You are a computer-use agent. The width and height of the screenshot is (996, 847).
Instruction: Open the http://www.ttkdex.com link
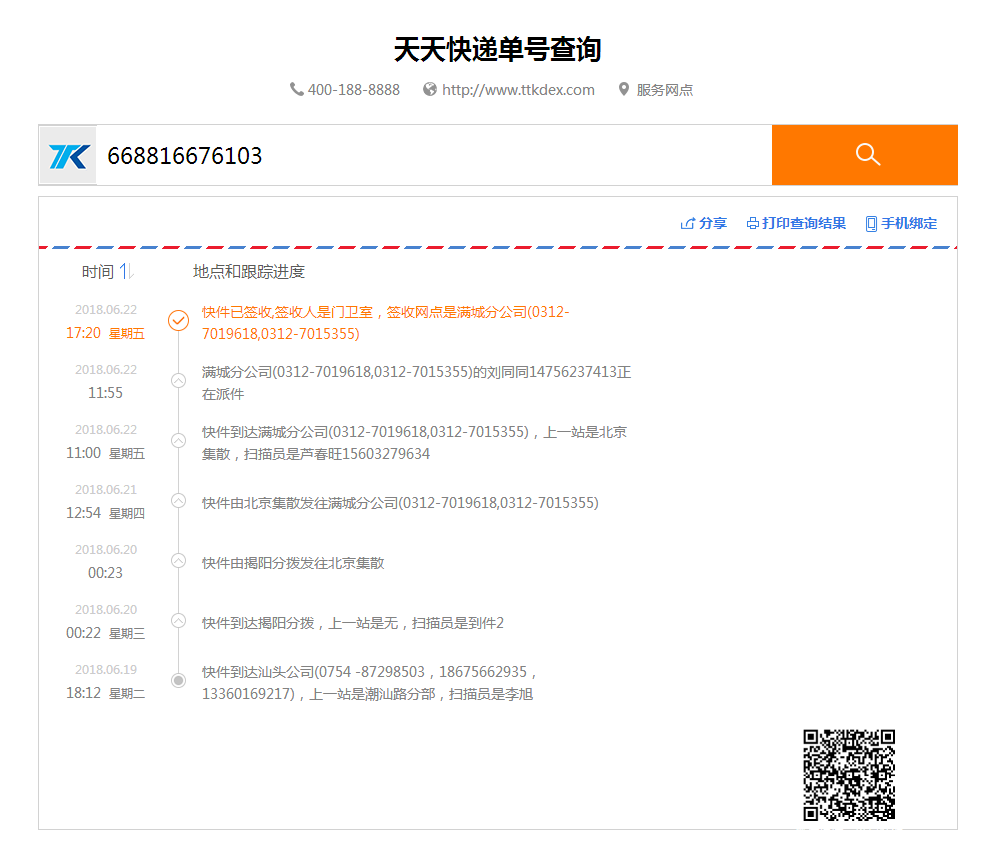(518, 90)
